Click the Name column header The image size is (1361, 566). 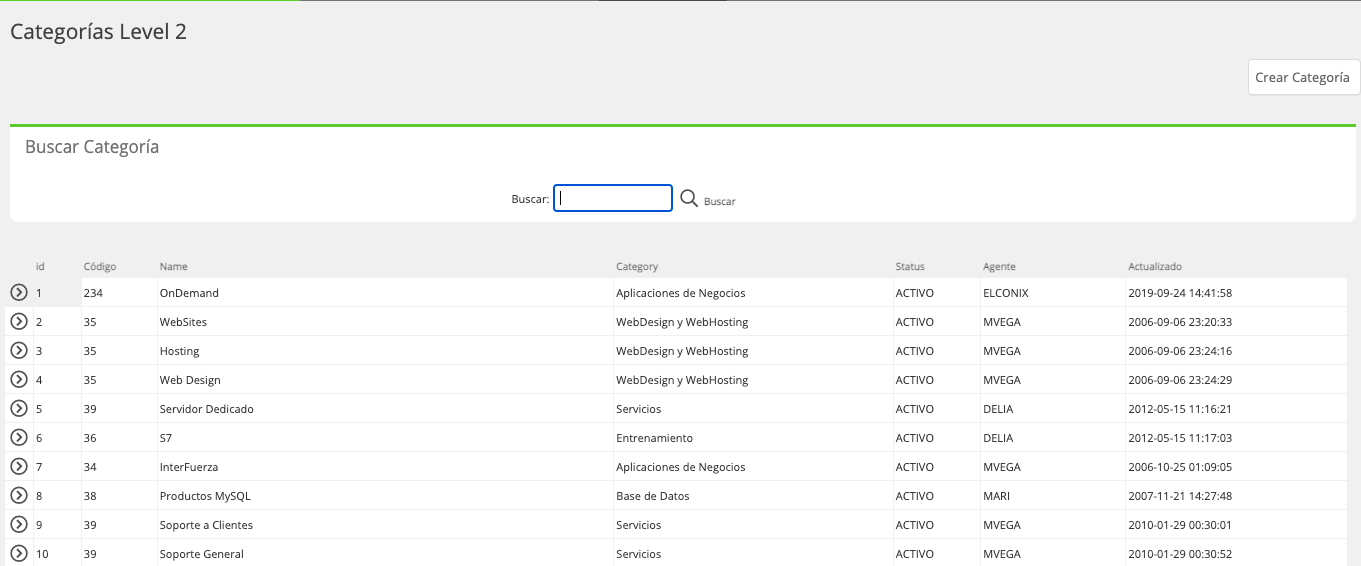[174, 266]
